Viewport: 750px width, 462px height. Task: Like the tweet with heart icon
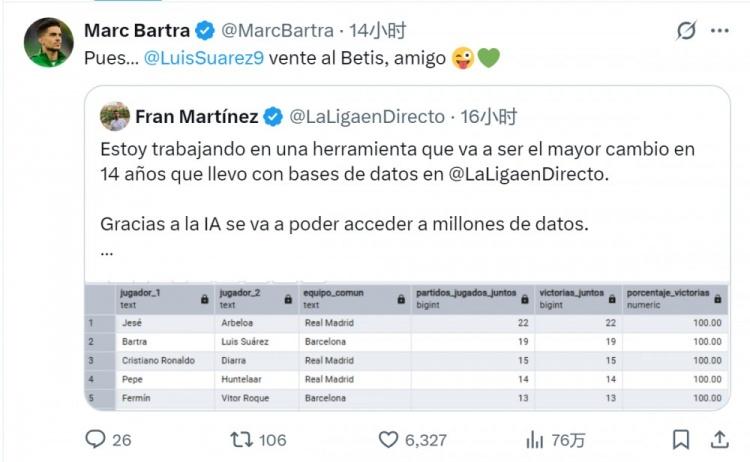388,439
